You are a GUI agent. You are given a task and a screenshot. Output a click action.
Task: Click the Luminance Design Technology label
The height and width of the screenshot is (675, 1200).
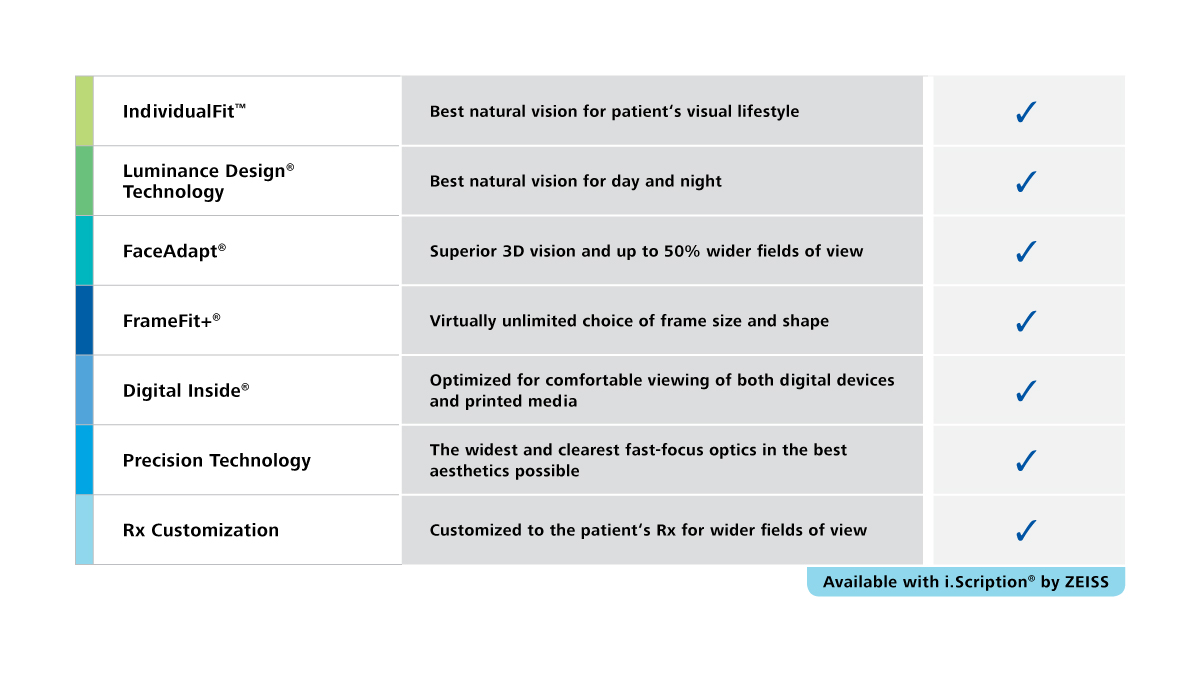[x=208, y=181]
